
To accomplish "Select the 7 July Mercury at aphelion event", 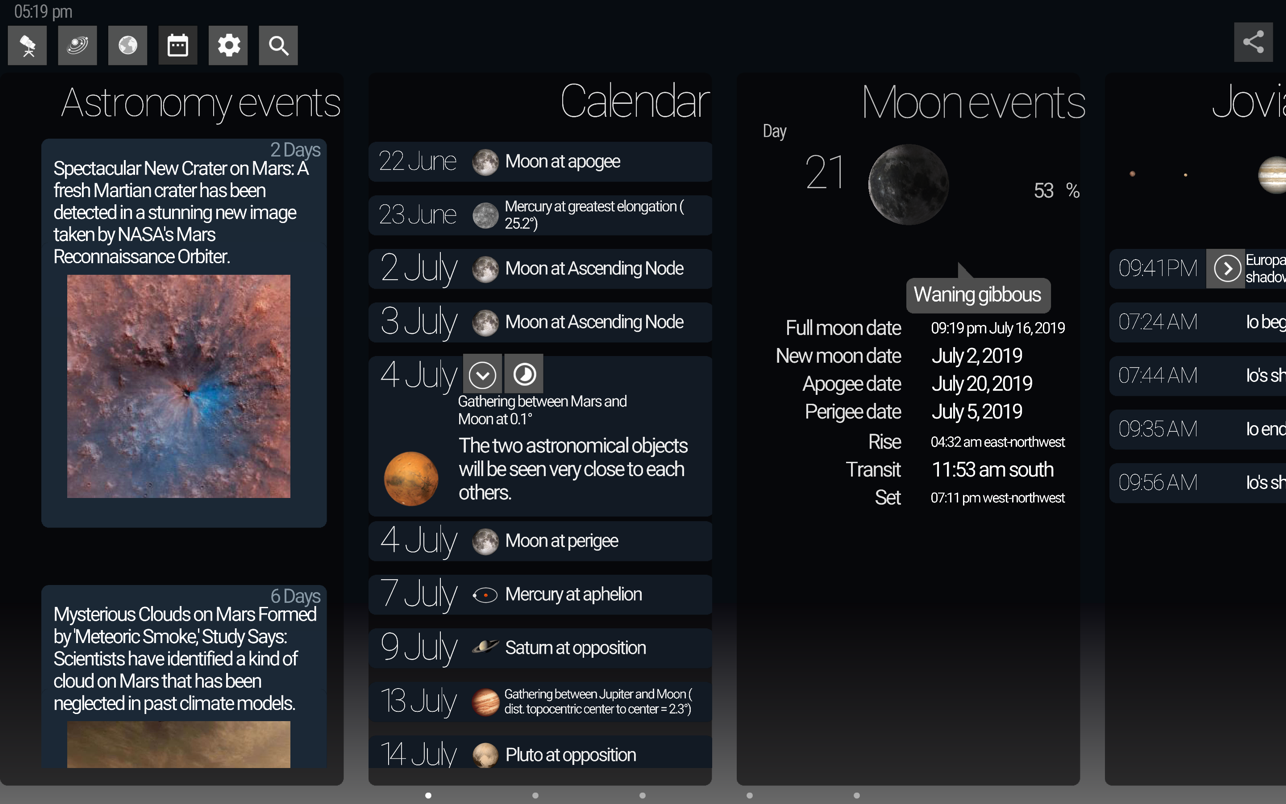I will coord(540,594).
